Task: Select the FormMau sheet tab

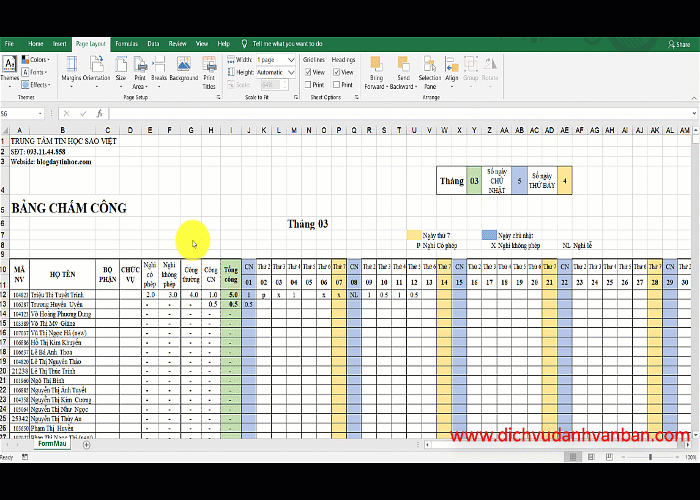Action: tap(52, 444)
